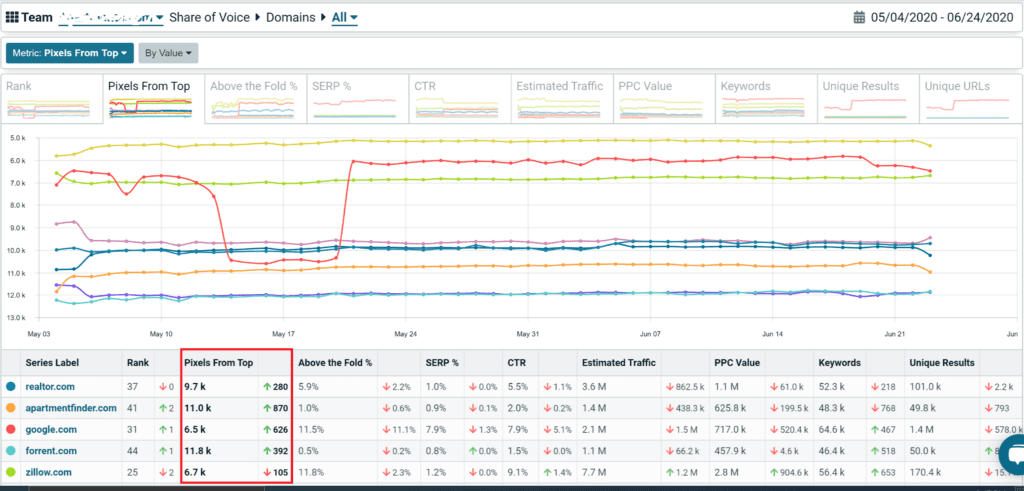The image size is (1024, 491).
Task: Toggle realtor.com blue series dot
Action: pos(10,387)
